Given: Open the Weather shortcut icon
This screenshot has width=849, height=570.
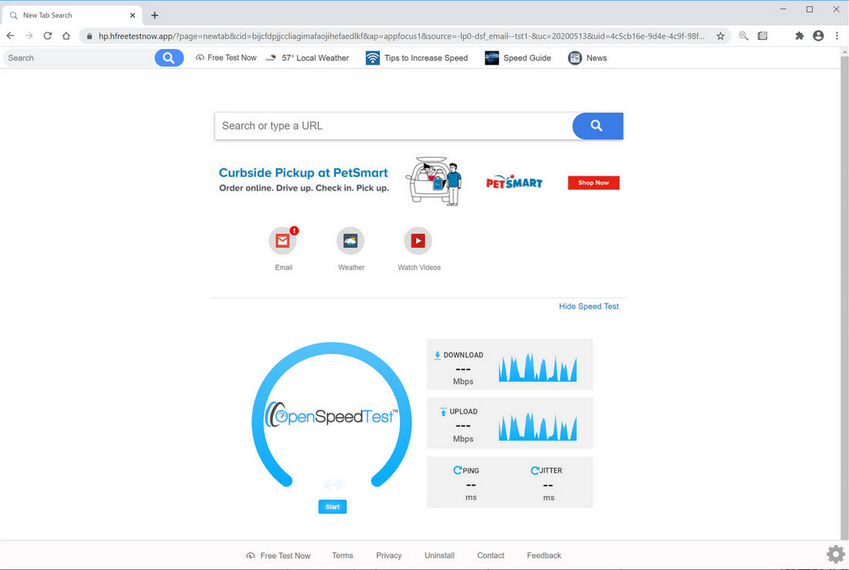Looking at the screenshot, I should click(x=350, y=241).
